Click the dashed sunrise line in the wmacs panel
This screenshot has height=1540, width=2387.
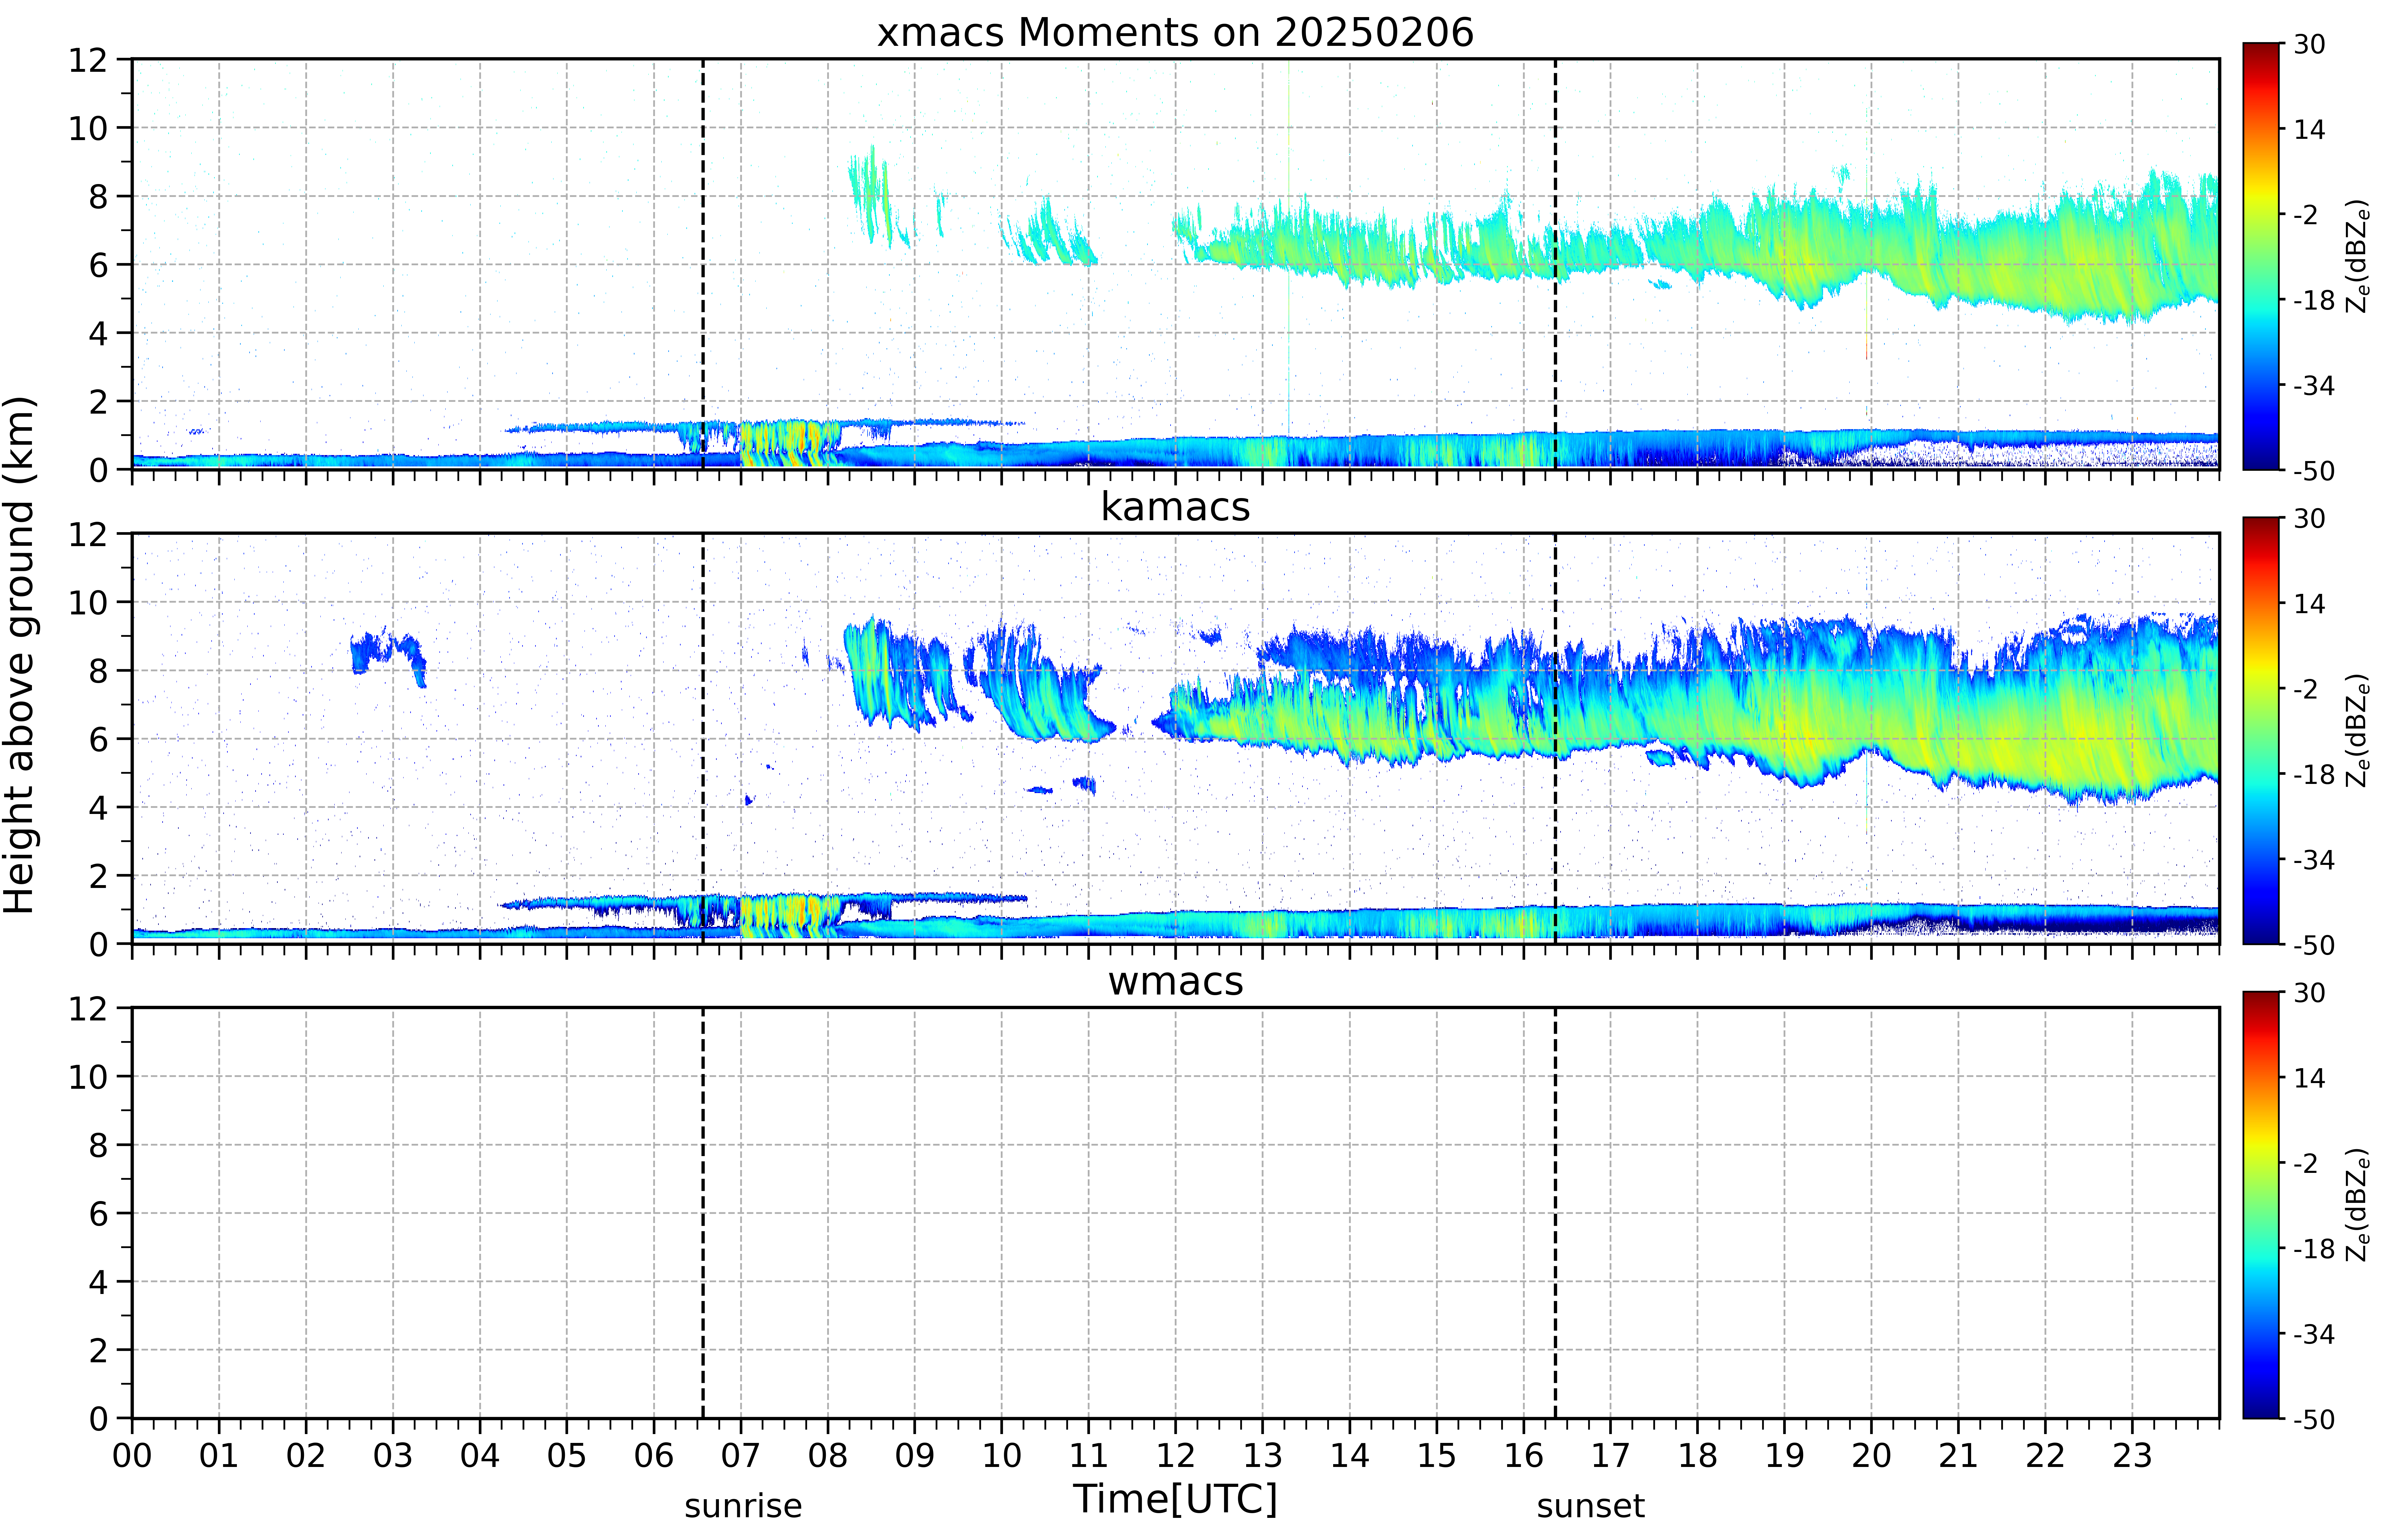[x=703, y=1213]
